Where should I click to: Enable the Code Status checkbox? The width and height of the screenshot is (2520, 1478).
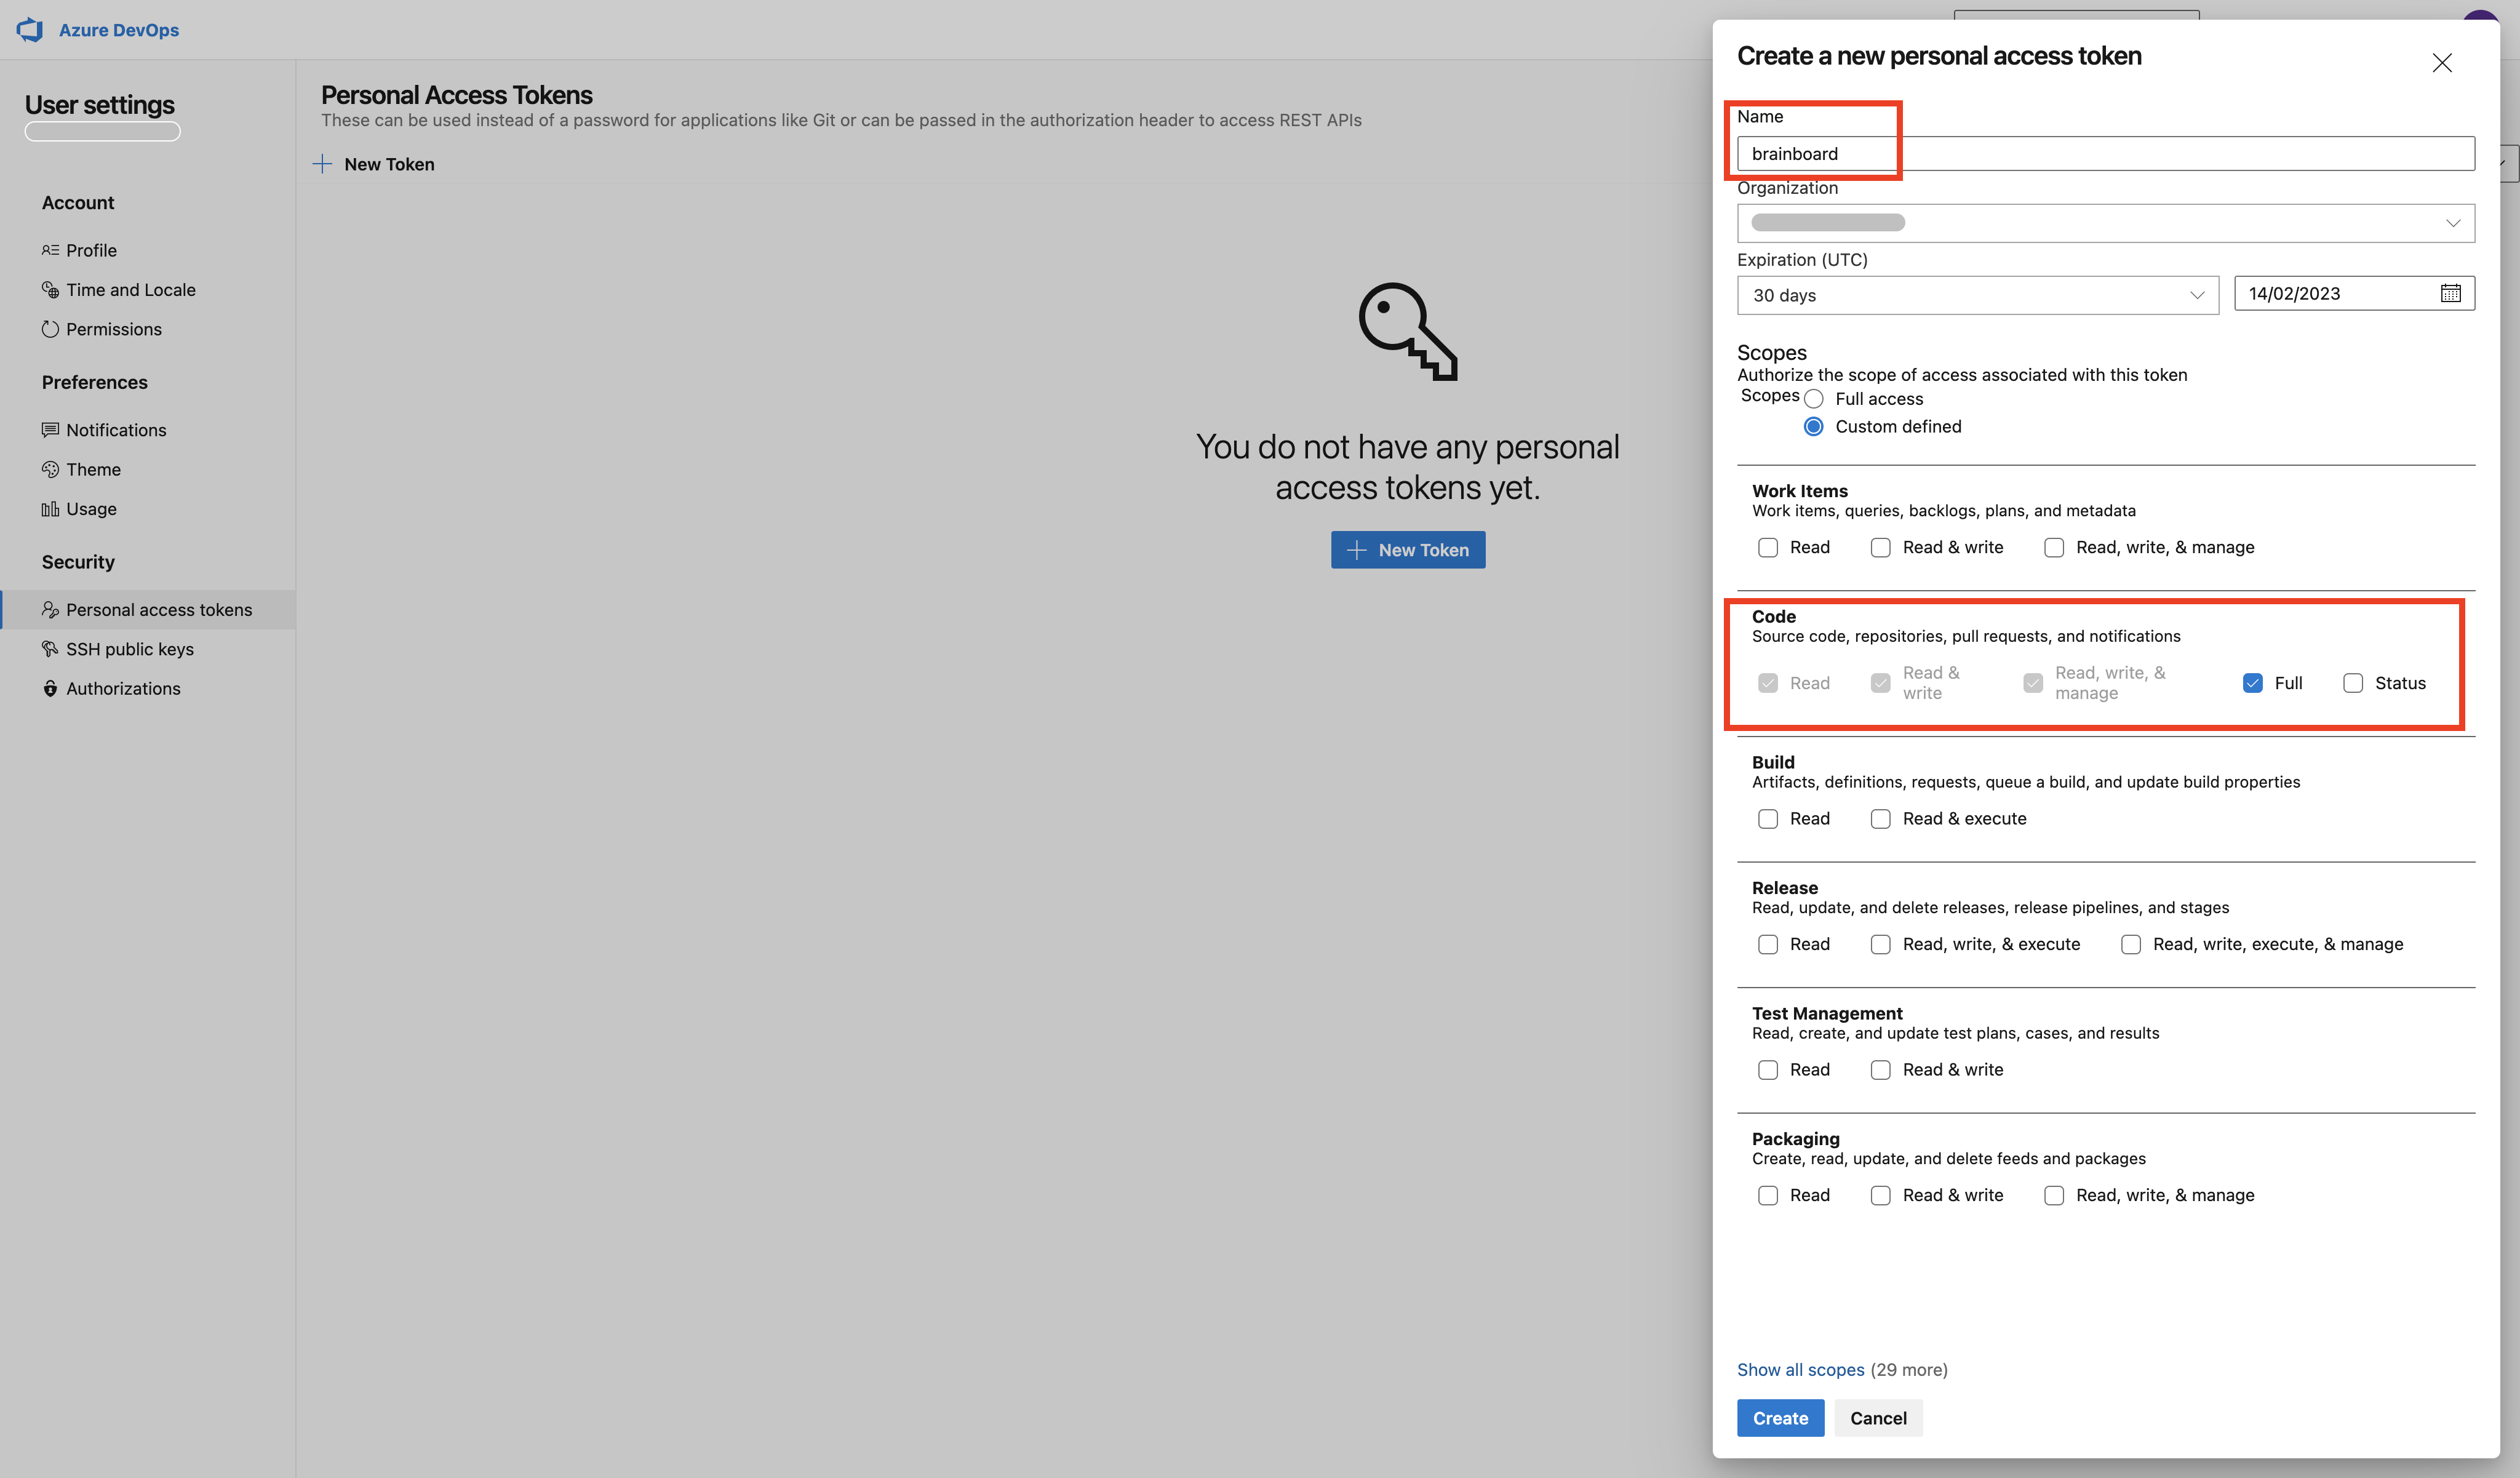click(x=2353, y=683)
